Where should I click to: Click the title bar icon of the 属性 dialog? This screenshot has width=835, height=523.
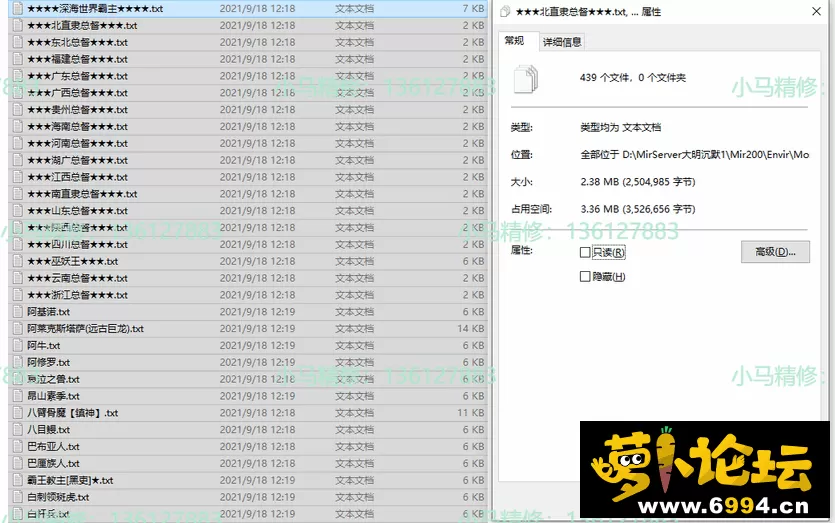(505, 11)
